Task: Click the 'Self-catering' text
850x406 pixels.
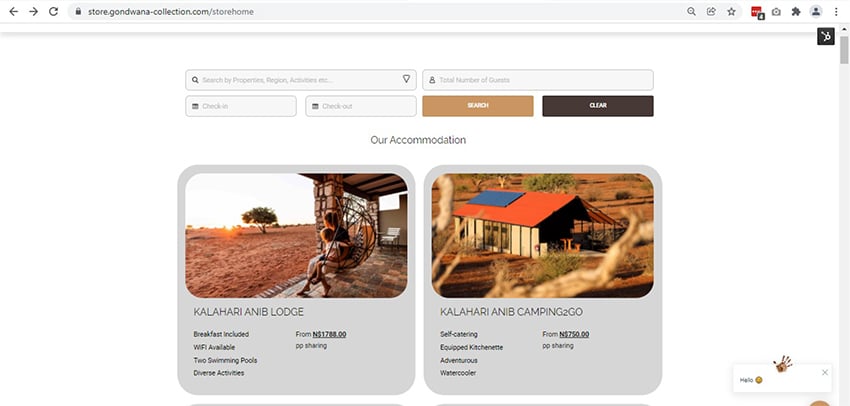Action: point(459,334)
